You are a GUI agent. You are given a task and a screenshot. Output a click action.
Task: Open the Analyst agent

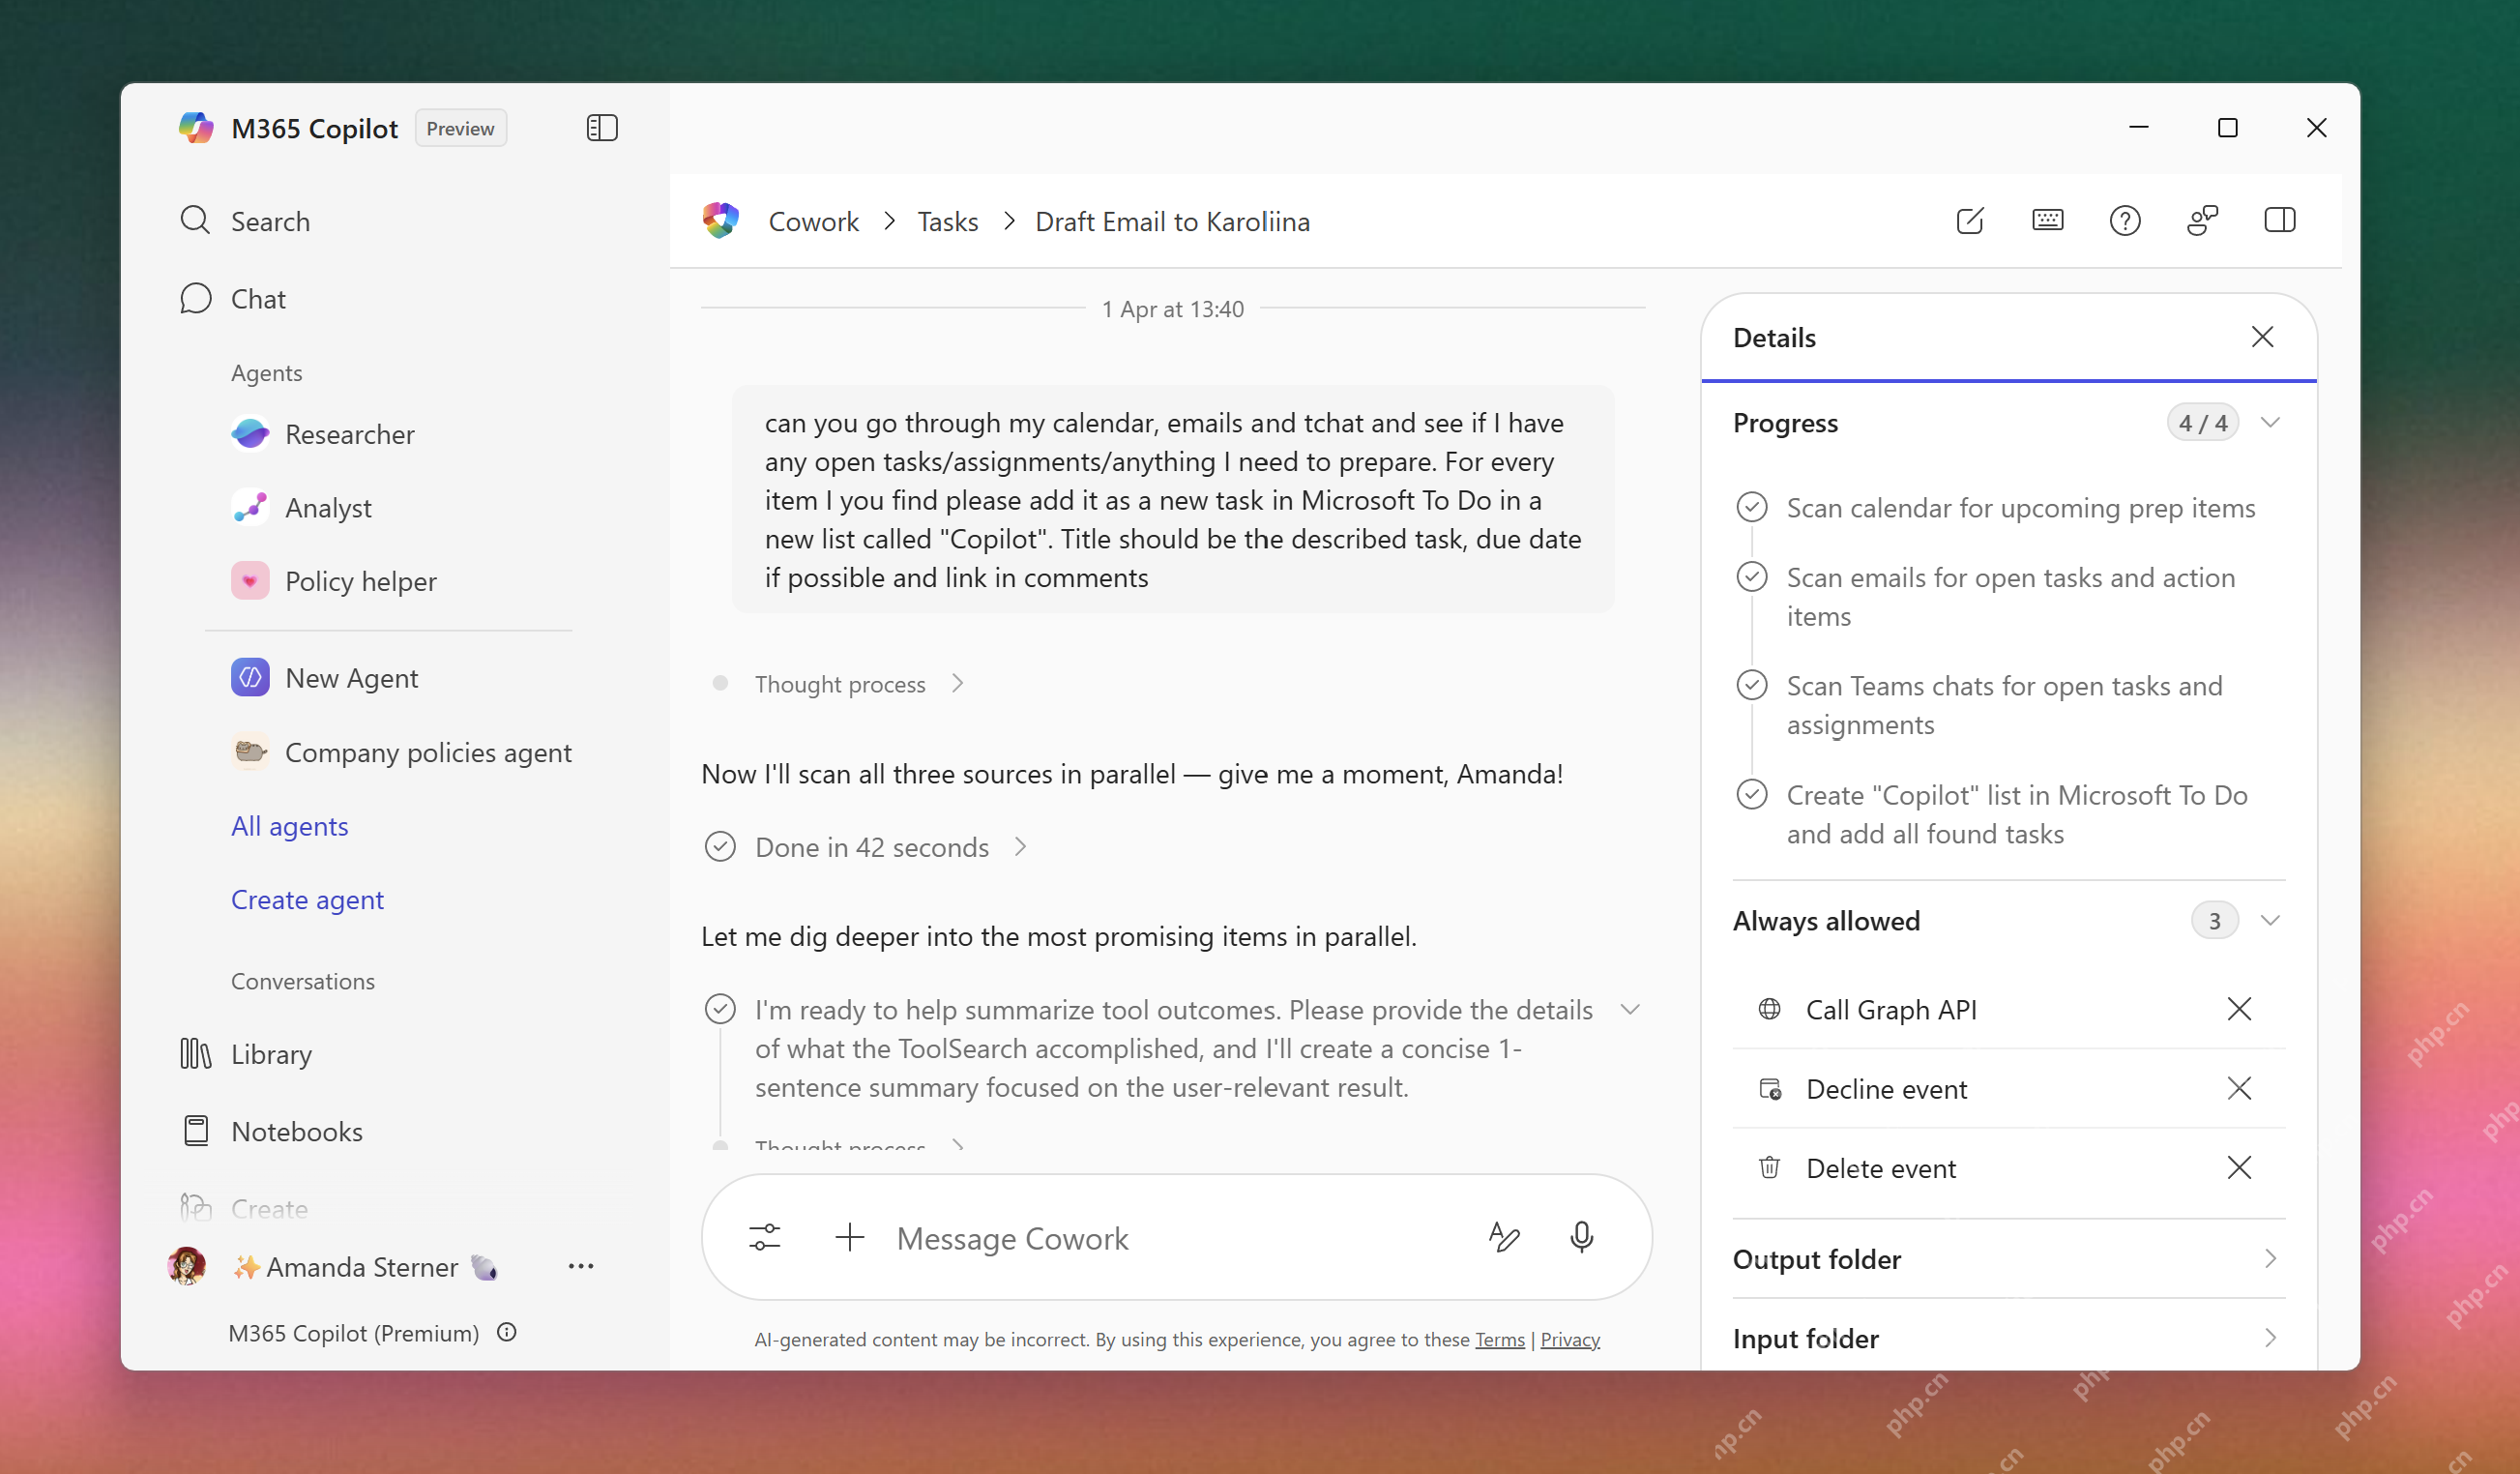click(x=301, y=508)
